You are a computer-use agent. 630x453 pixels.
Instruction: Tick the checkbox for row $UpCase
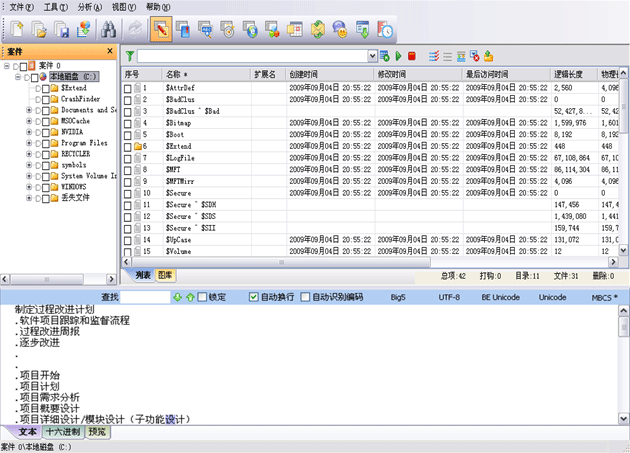[x=128, y=240]
